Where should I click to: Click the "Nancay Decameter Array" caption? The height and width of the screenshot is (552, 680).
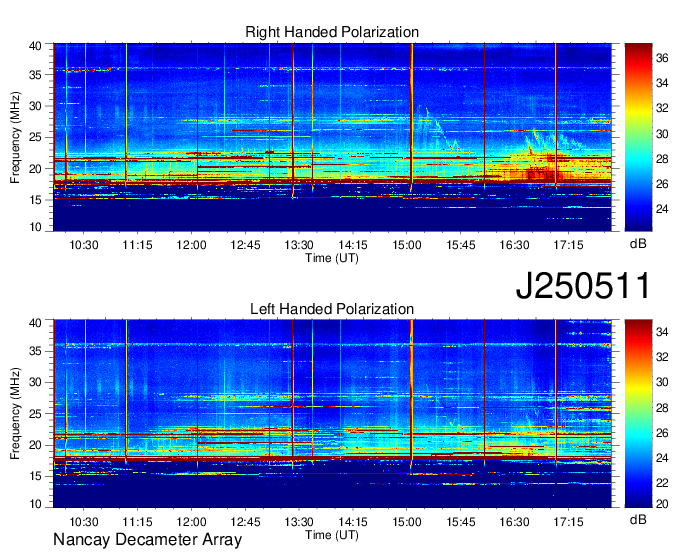click(x=147, y=540)
